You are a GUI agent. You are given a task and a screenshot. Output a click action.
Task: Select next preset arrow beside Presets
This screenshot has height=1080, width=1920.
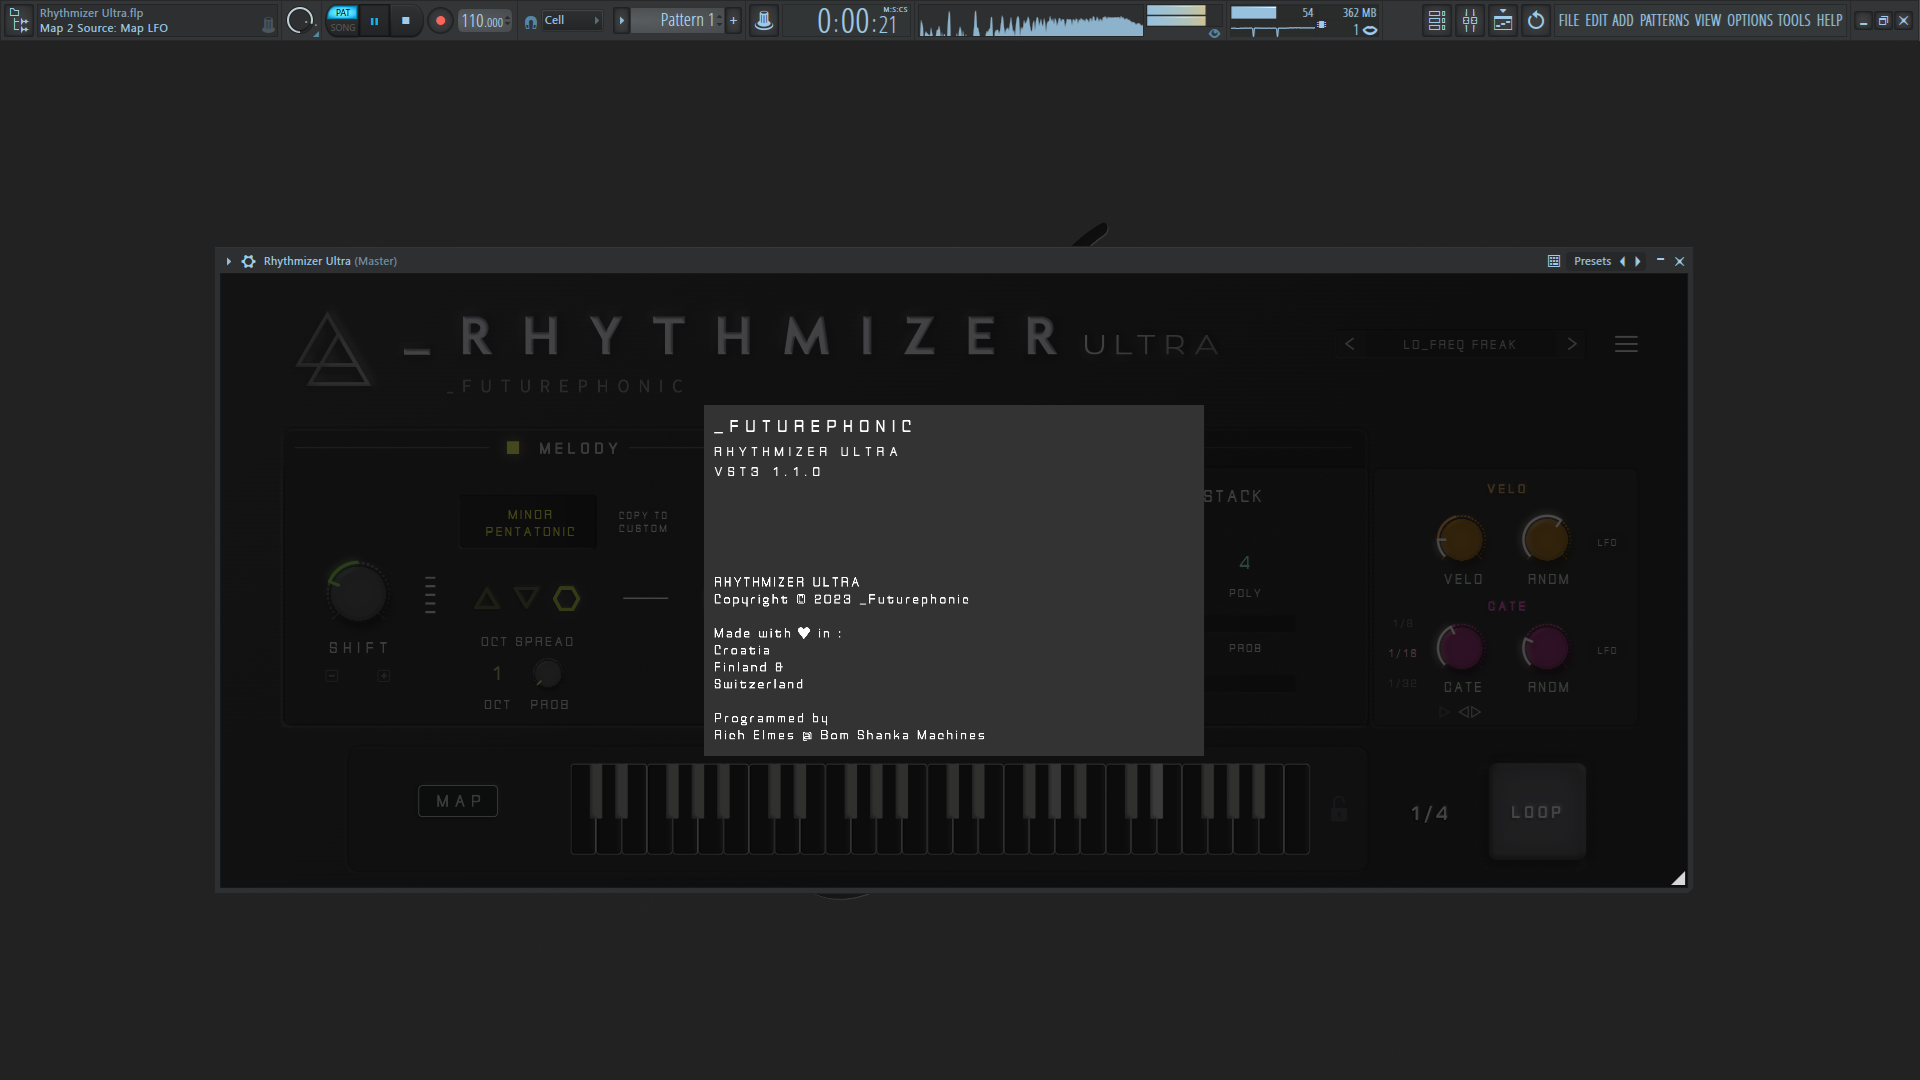(1637, 261)
